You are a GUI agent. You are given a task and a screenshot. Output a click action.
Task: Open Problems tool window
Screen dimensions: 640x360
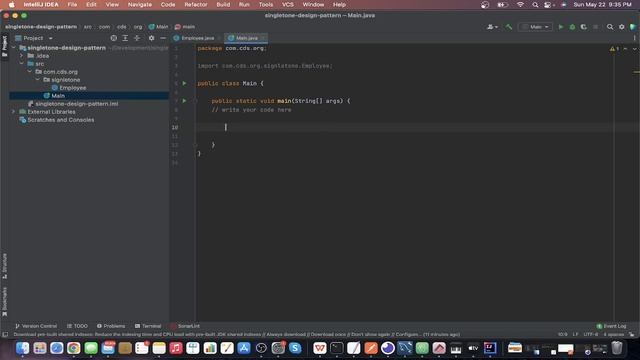tap(111, 326)
